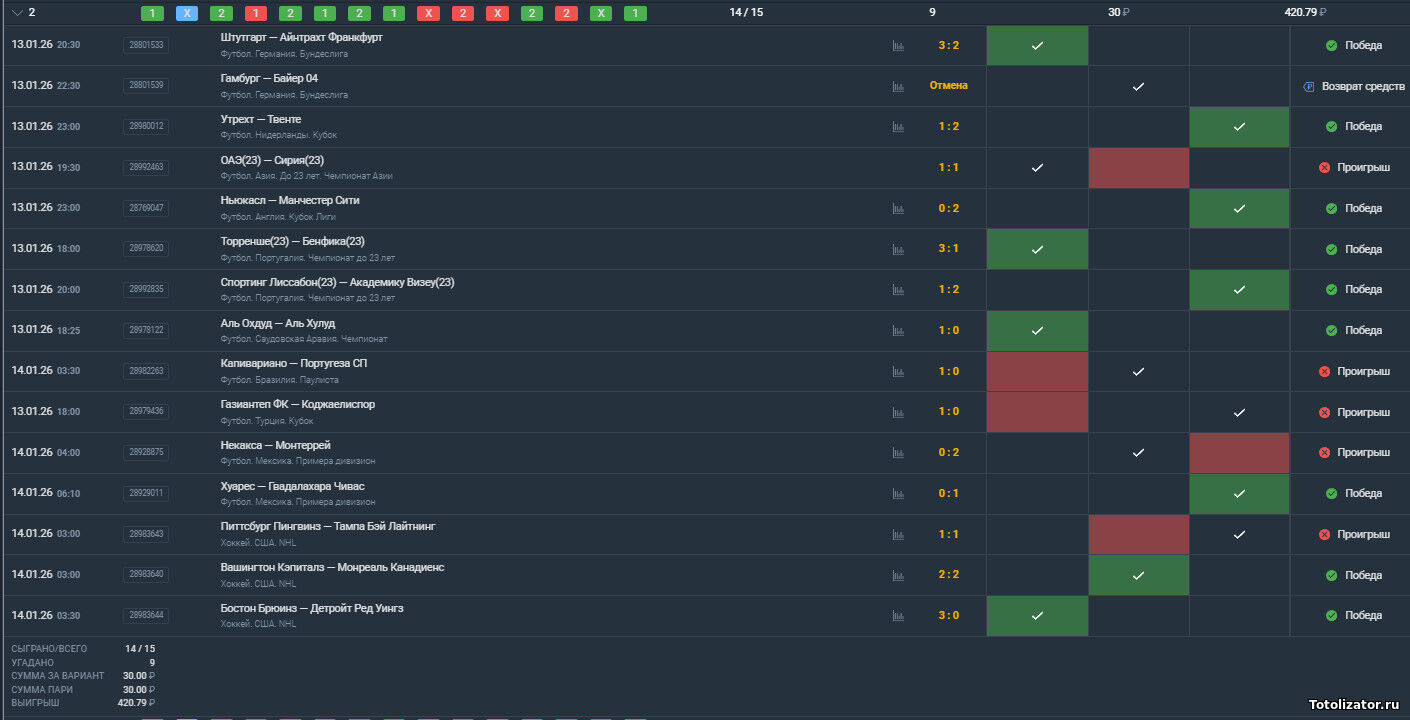Click the blue X outcome badge in header

click(x=187, y=13)
